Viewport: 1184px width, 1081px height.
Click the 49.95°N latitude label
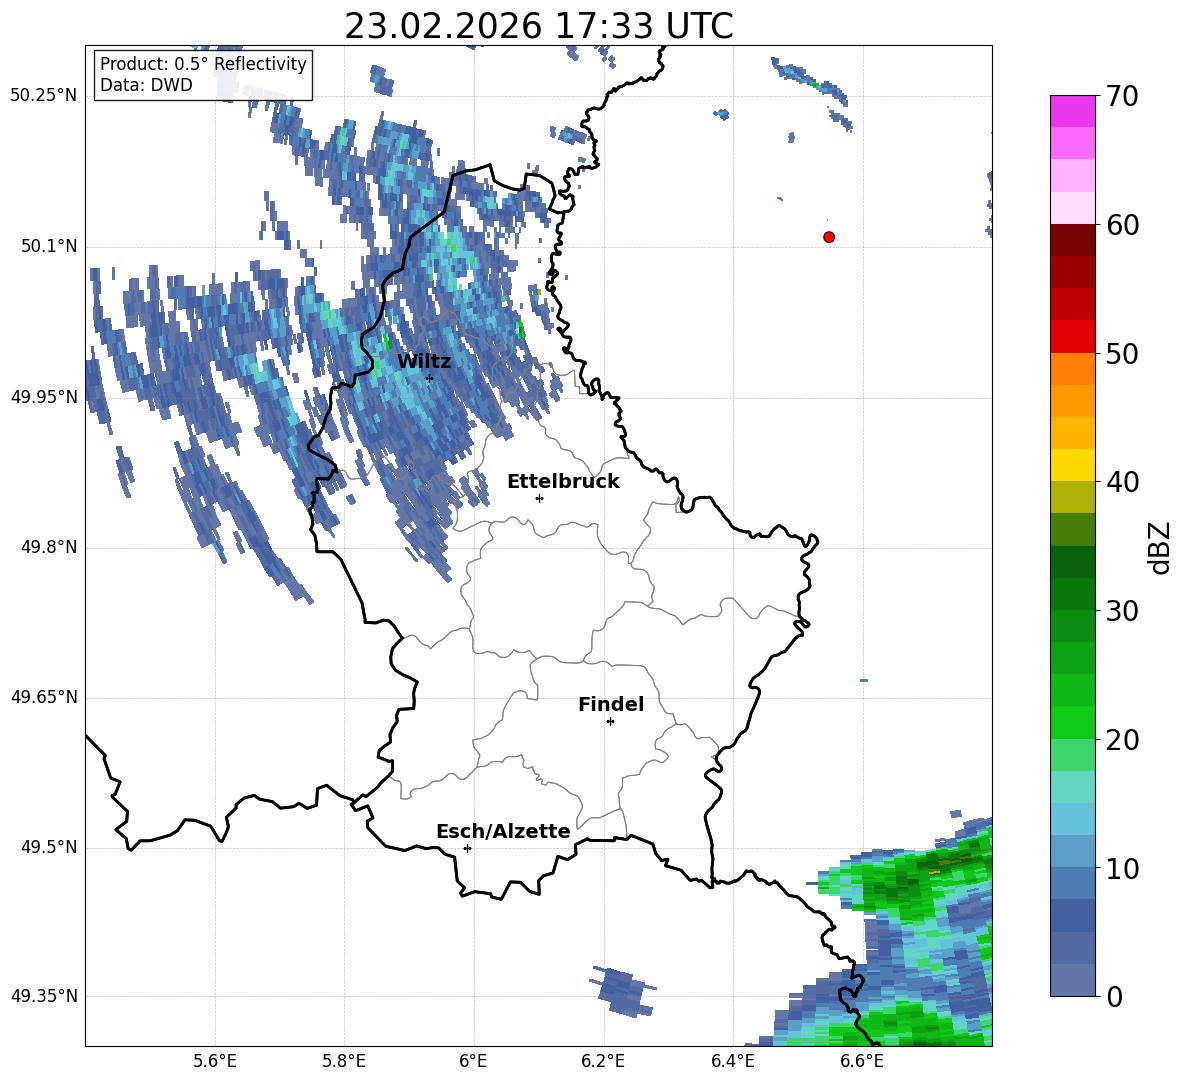44,397
